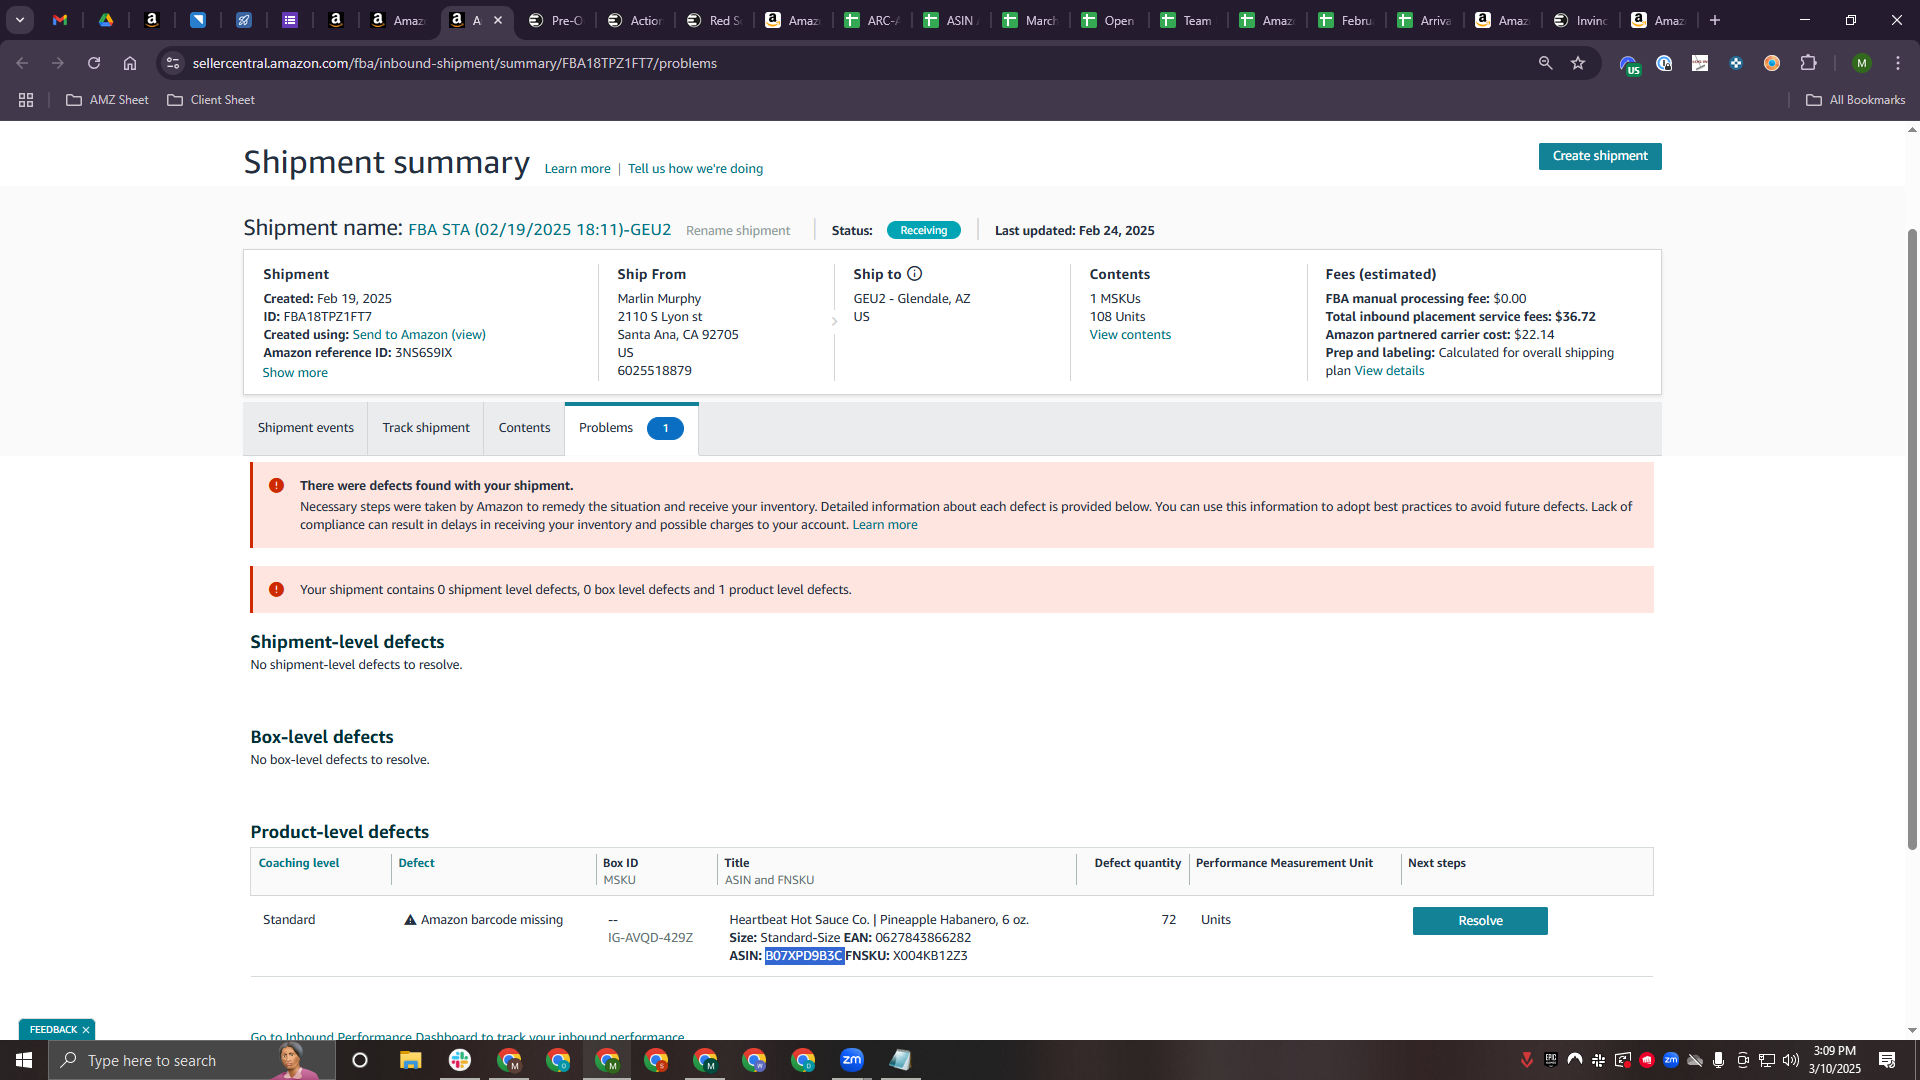This screenshot has width=1920, height=1080.
Task: Open Tell us how we're doing link
Action: [696, 169]
